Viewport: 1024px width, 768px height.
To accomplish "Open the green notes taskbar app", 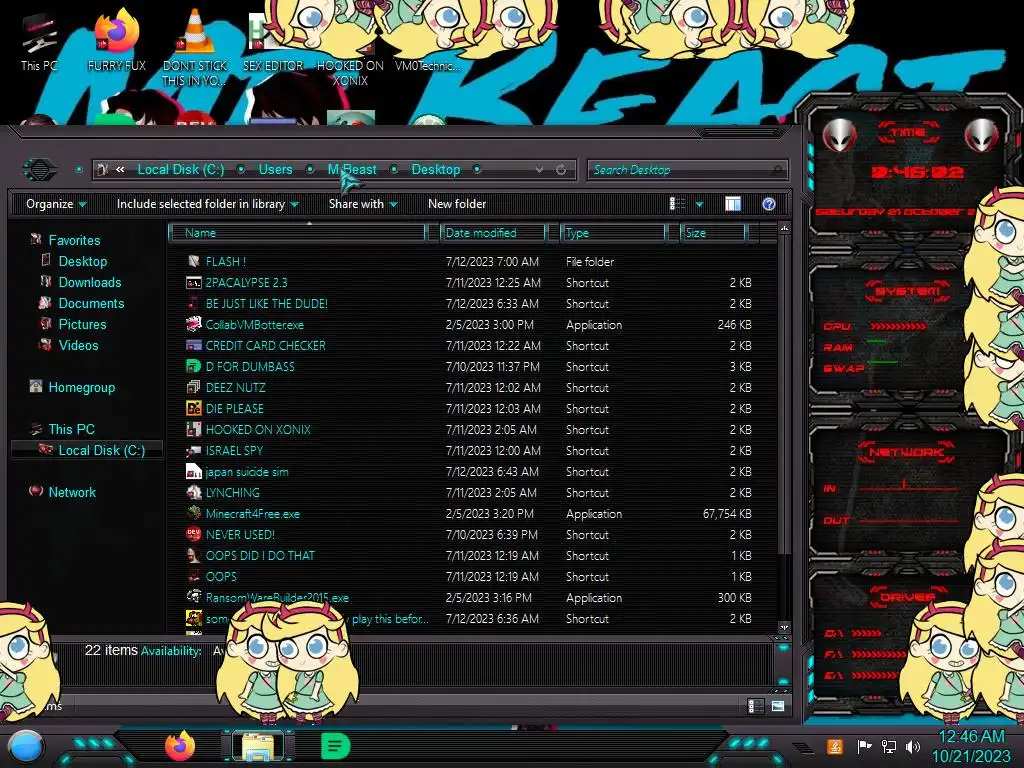I will click(336, 746).
